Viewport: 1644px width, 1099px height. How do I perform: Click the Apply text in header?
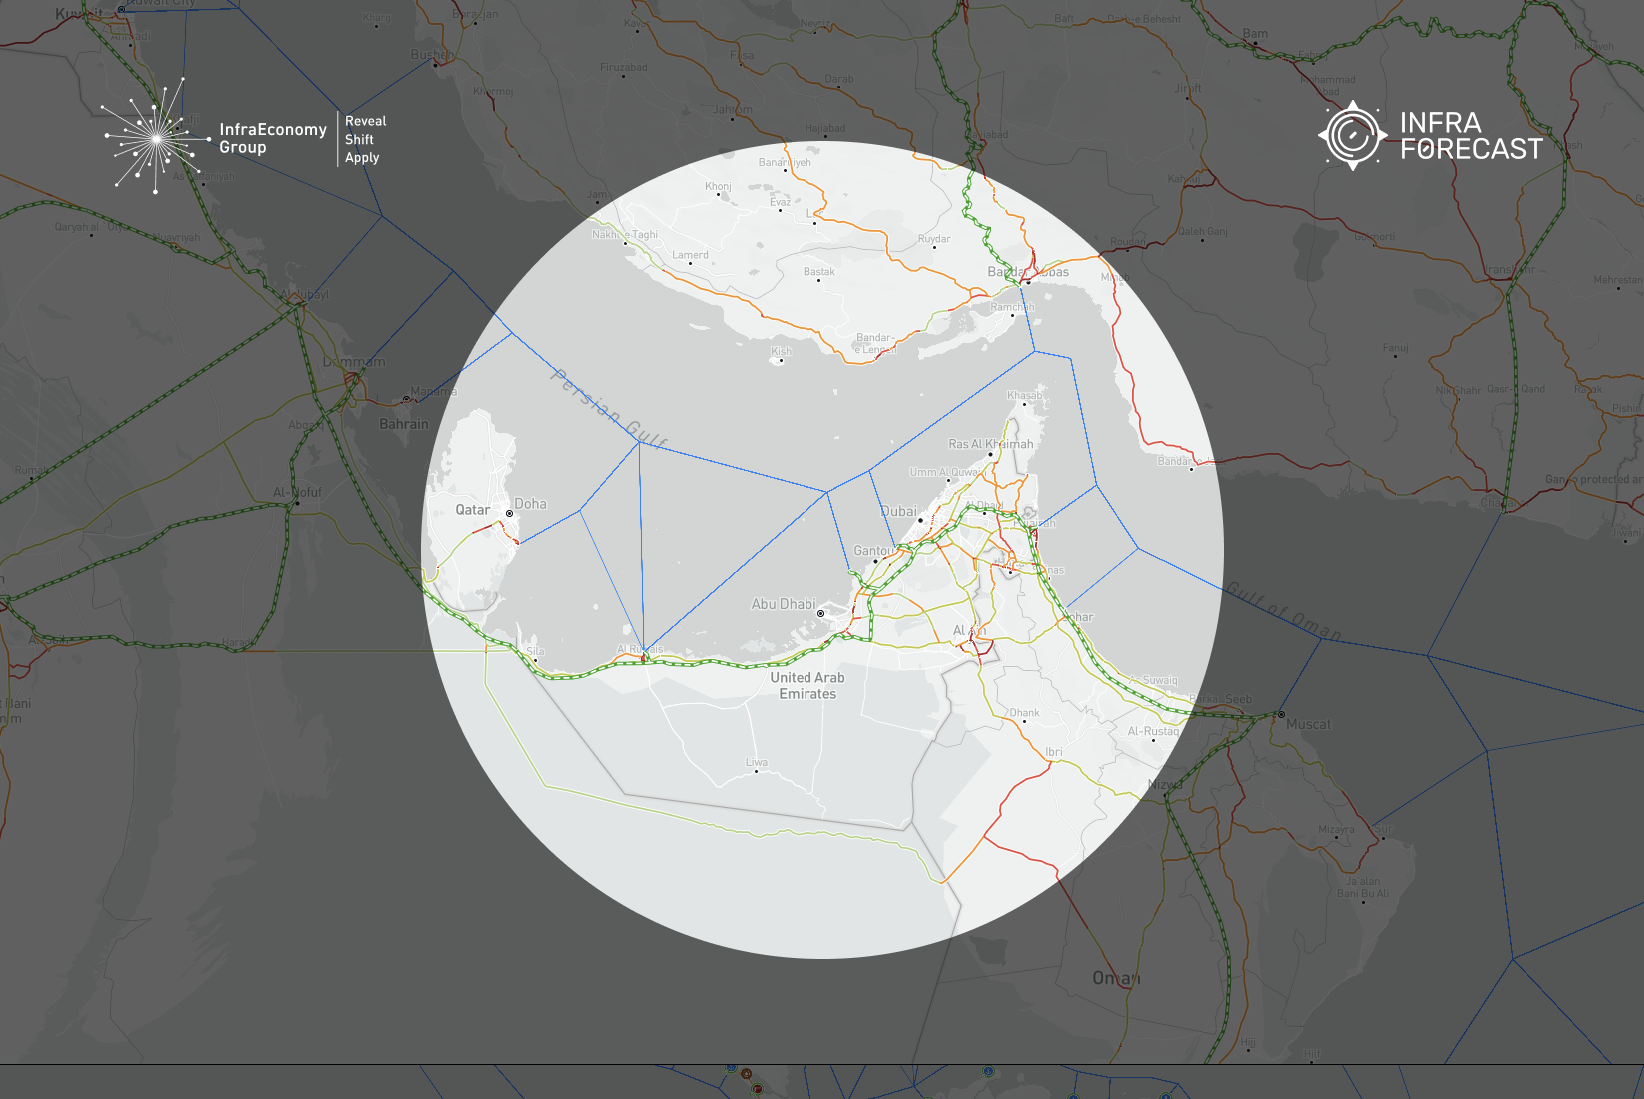click(x=362, y=158)
